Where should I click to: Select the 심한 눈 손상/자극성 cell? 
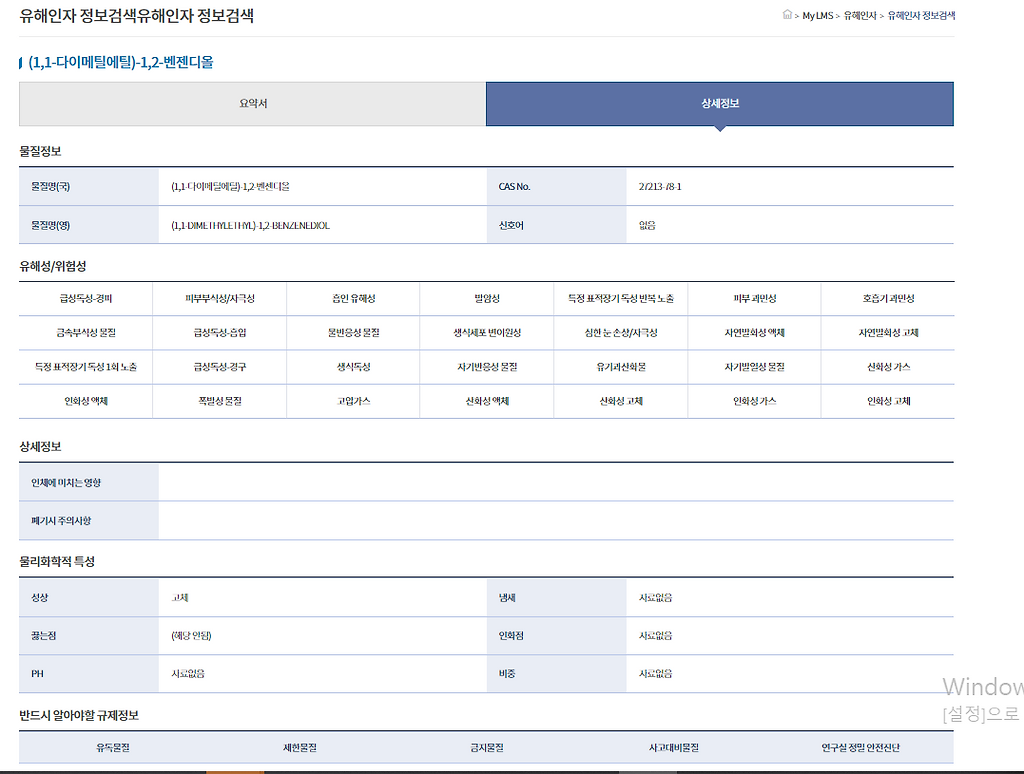[620, 332]
